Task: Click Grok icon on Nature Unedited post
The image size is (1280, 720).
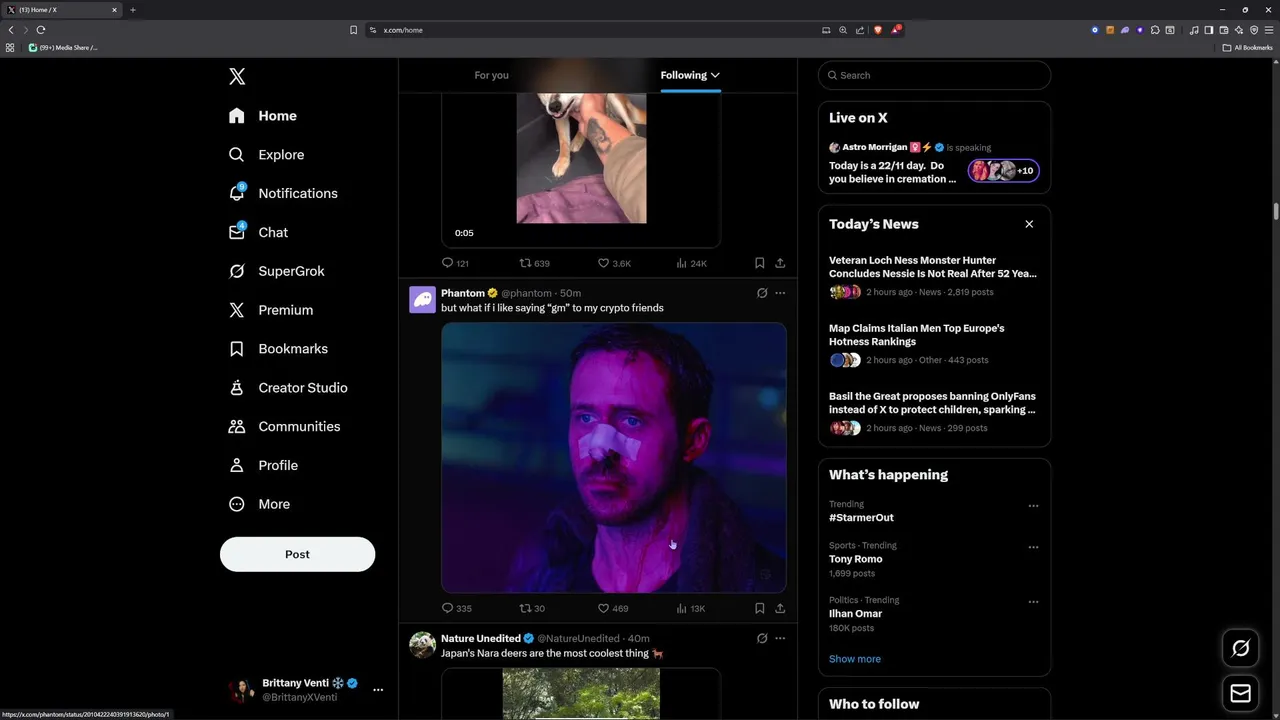Action: pyautogui.click(x=762, y=638)
